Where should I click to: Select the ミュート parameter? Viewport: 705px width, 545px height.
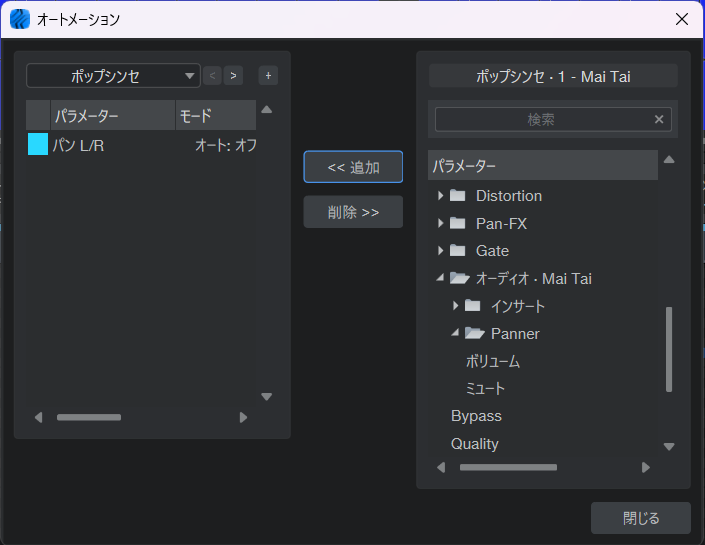coord(485,389)
